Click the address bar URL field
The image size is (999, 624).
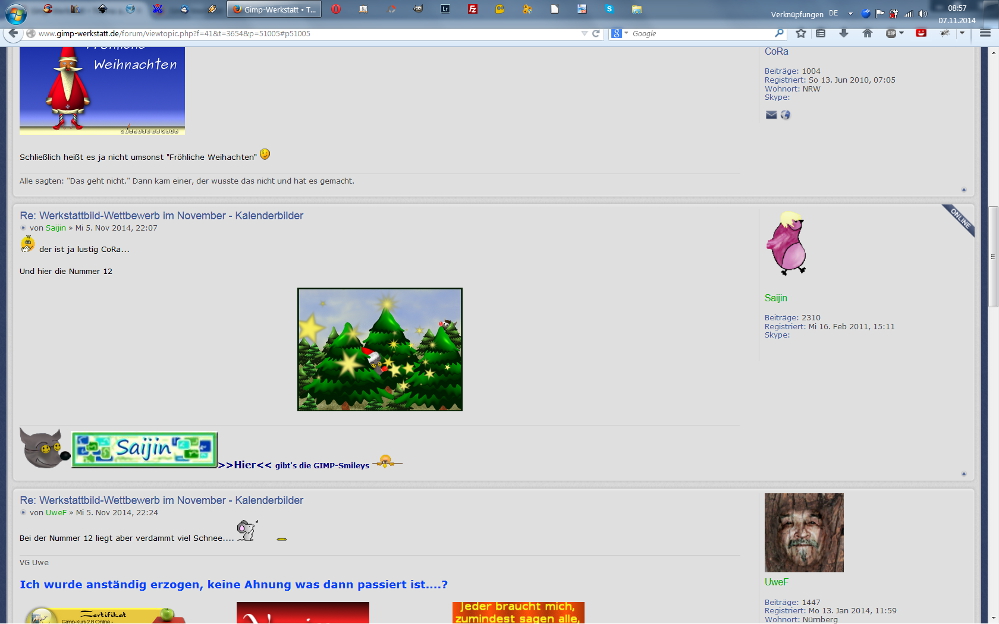(306, 33)
